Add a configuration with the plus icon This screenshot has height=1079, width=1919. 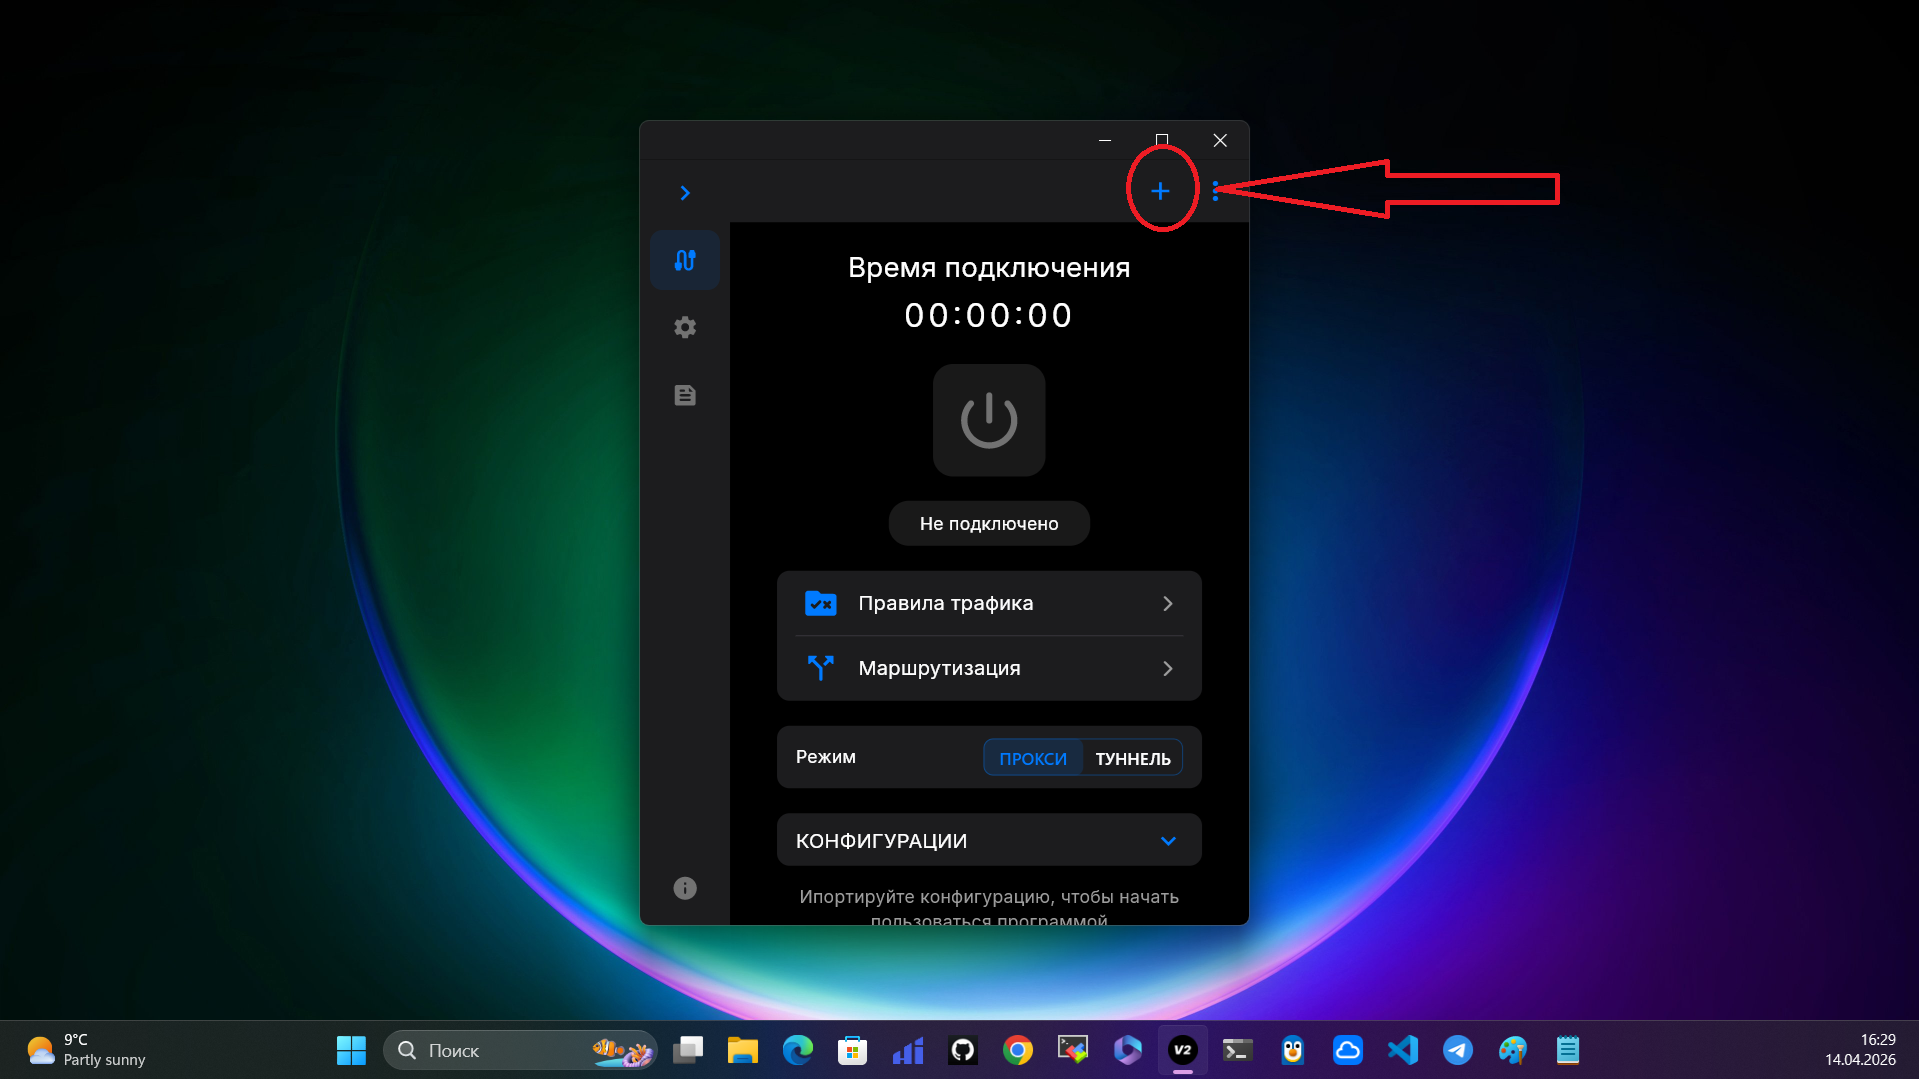click(x=1161, y=190)
